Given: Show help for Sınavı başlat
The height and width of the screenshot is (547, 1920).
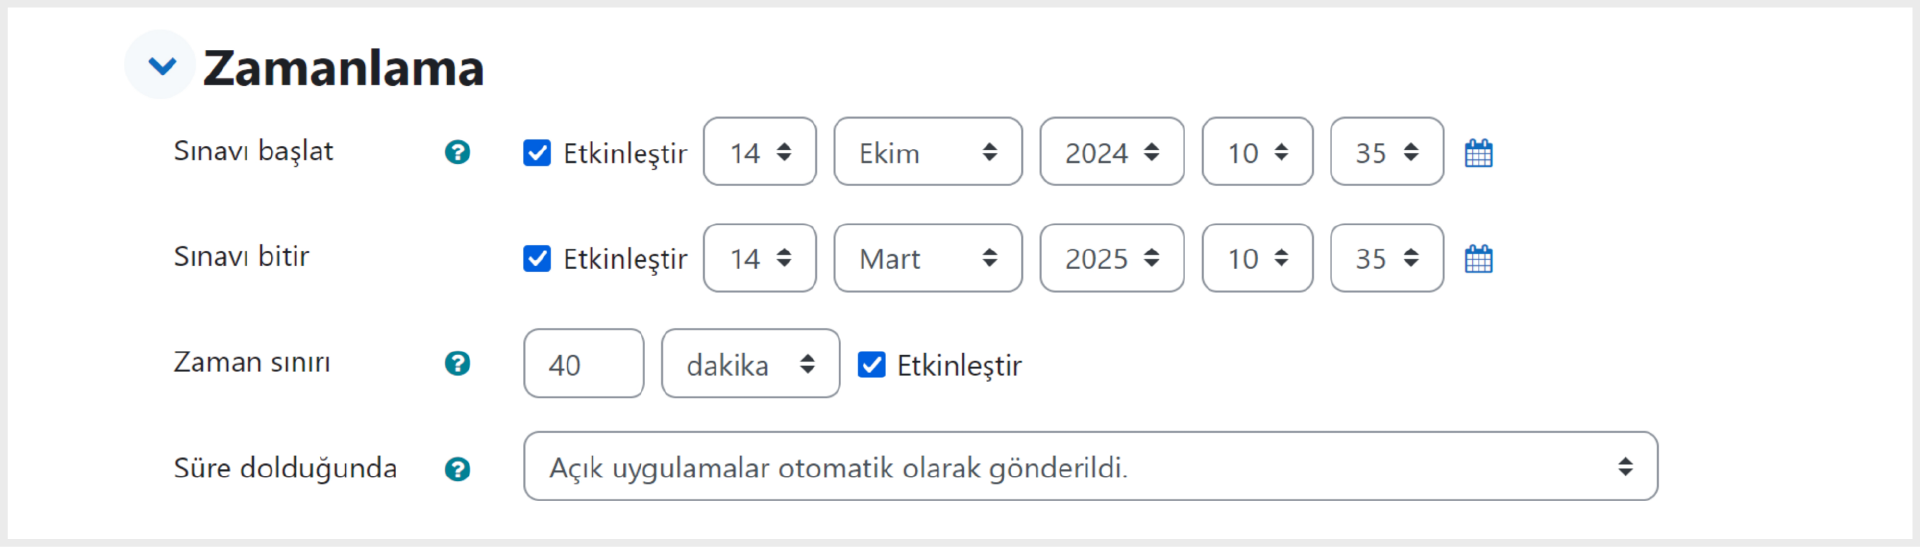Looking at the screenshot, I should pyautogui.click(x=457, y=152).
